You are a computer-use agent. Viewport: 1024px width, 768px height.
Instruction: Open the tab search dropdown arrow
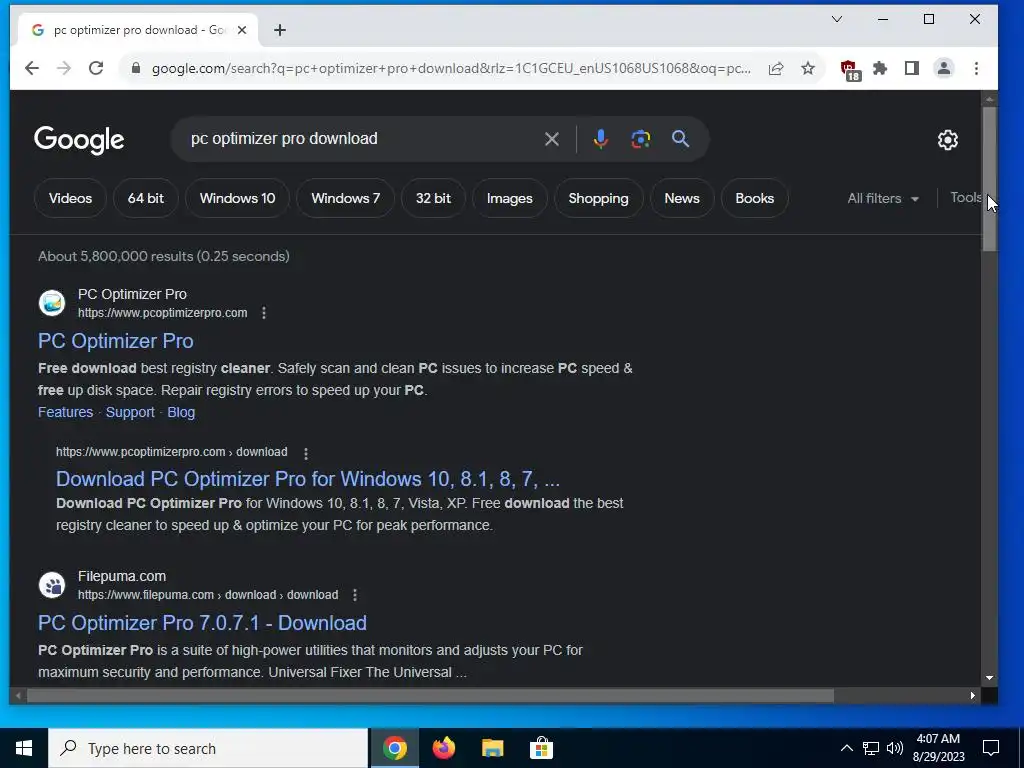837,19
